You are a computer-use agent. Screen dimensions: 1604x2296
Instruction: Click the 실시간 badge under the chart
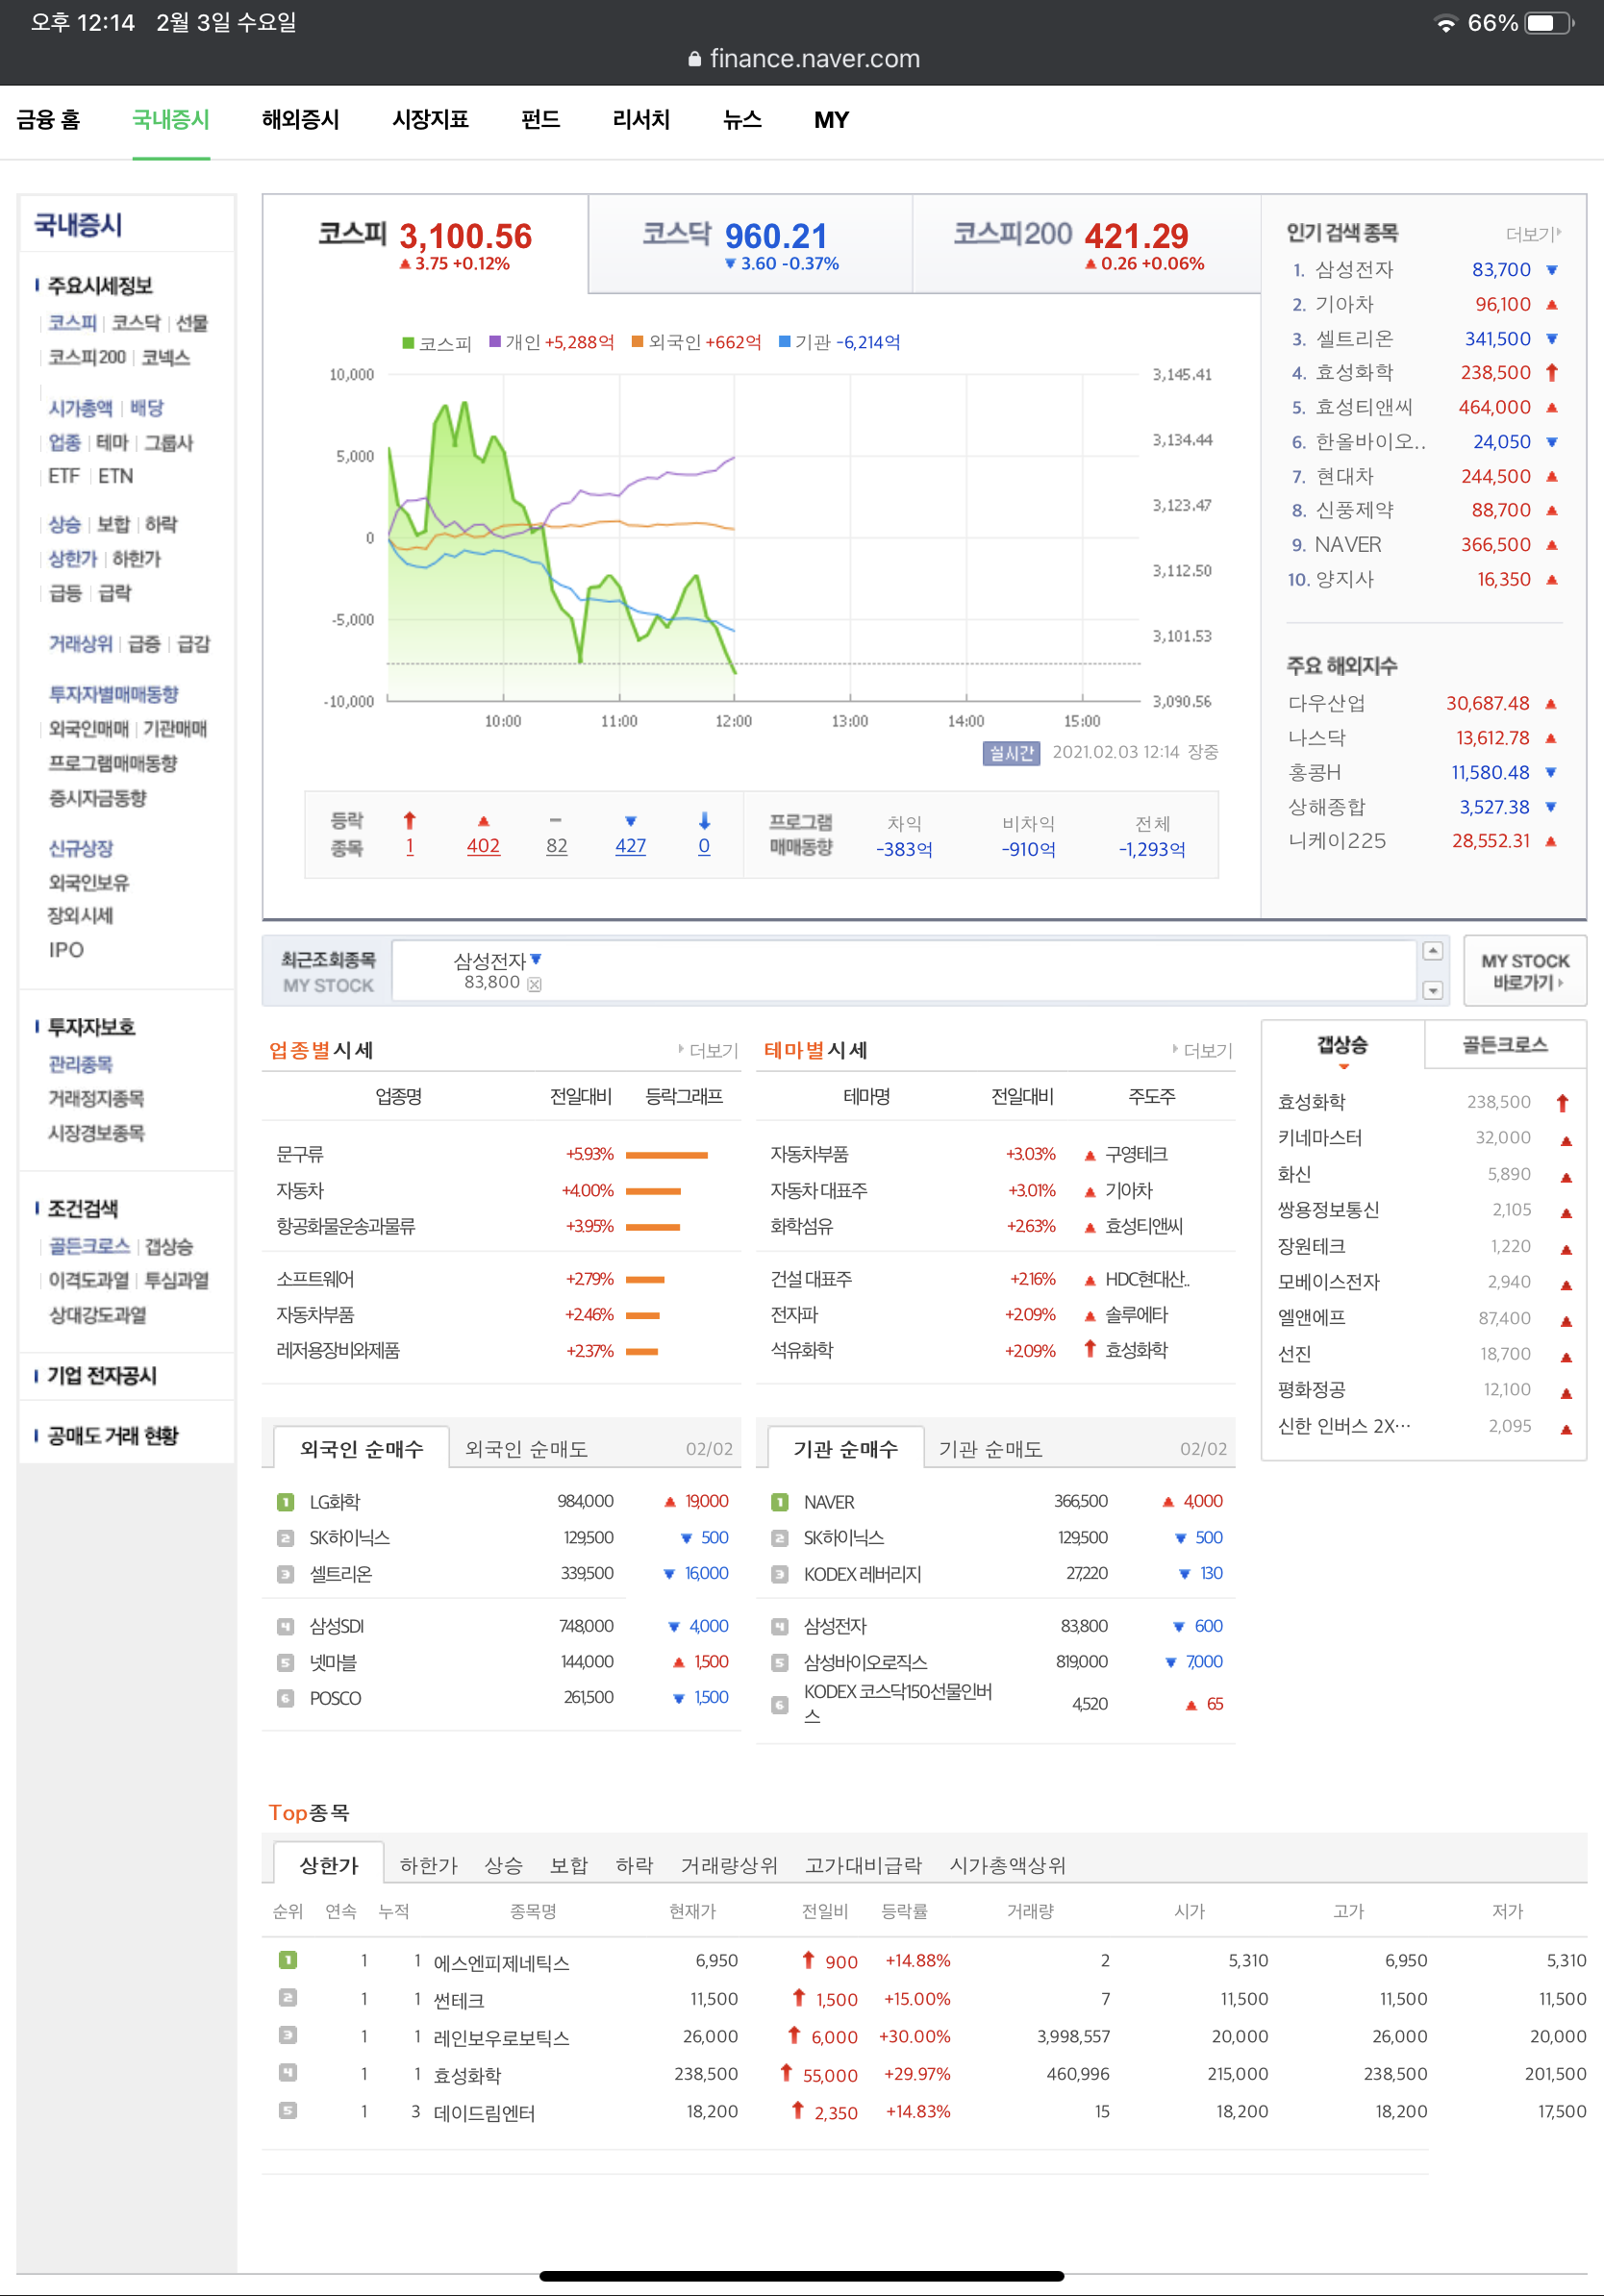pos(1011,753)
